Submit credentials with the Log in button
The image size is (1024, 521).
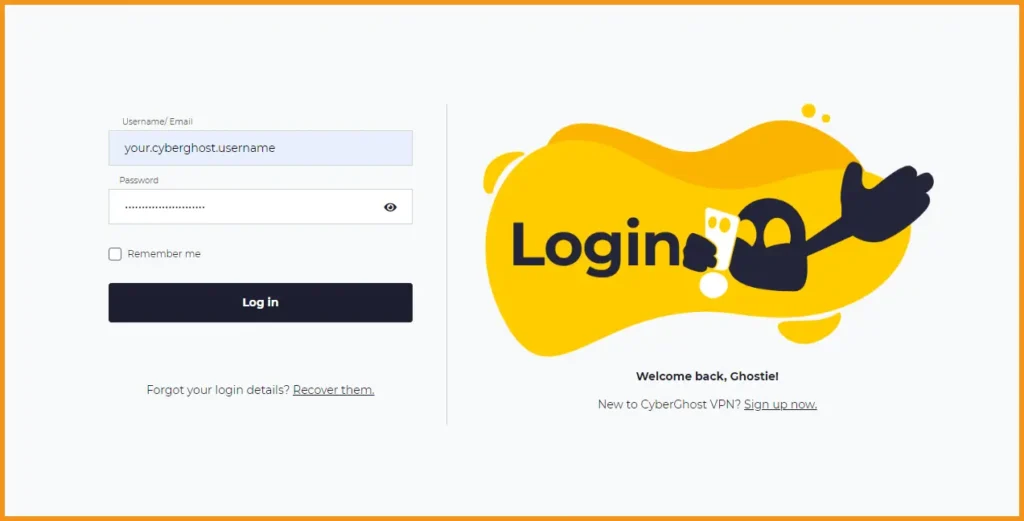pos(261,302)
